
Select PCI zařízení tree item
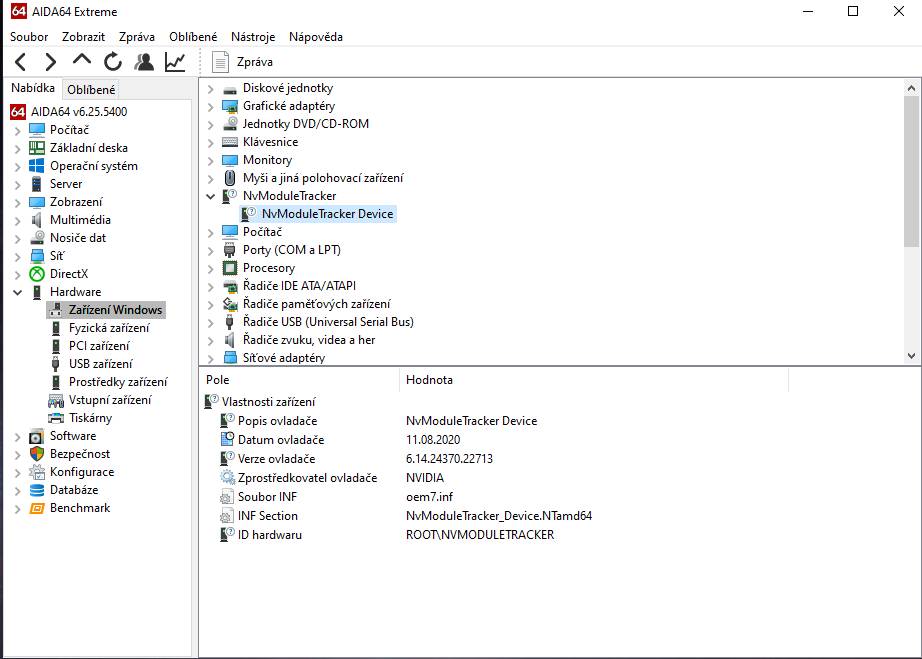pos(99,346)
